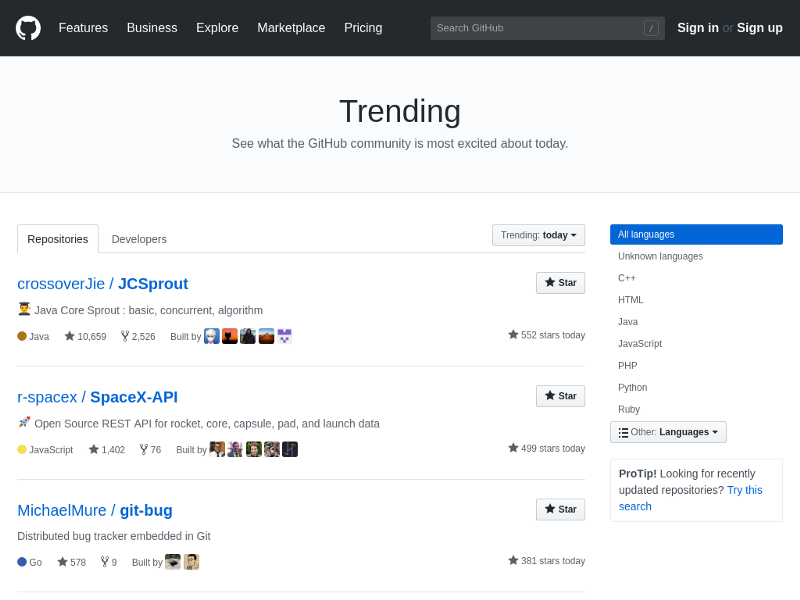Image resolution: width=800 pixels, height=600 pixels.
Task: Click second contributor avatar of JCSprout
Action: pos(230,336)
